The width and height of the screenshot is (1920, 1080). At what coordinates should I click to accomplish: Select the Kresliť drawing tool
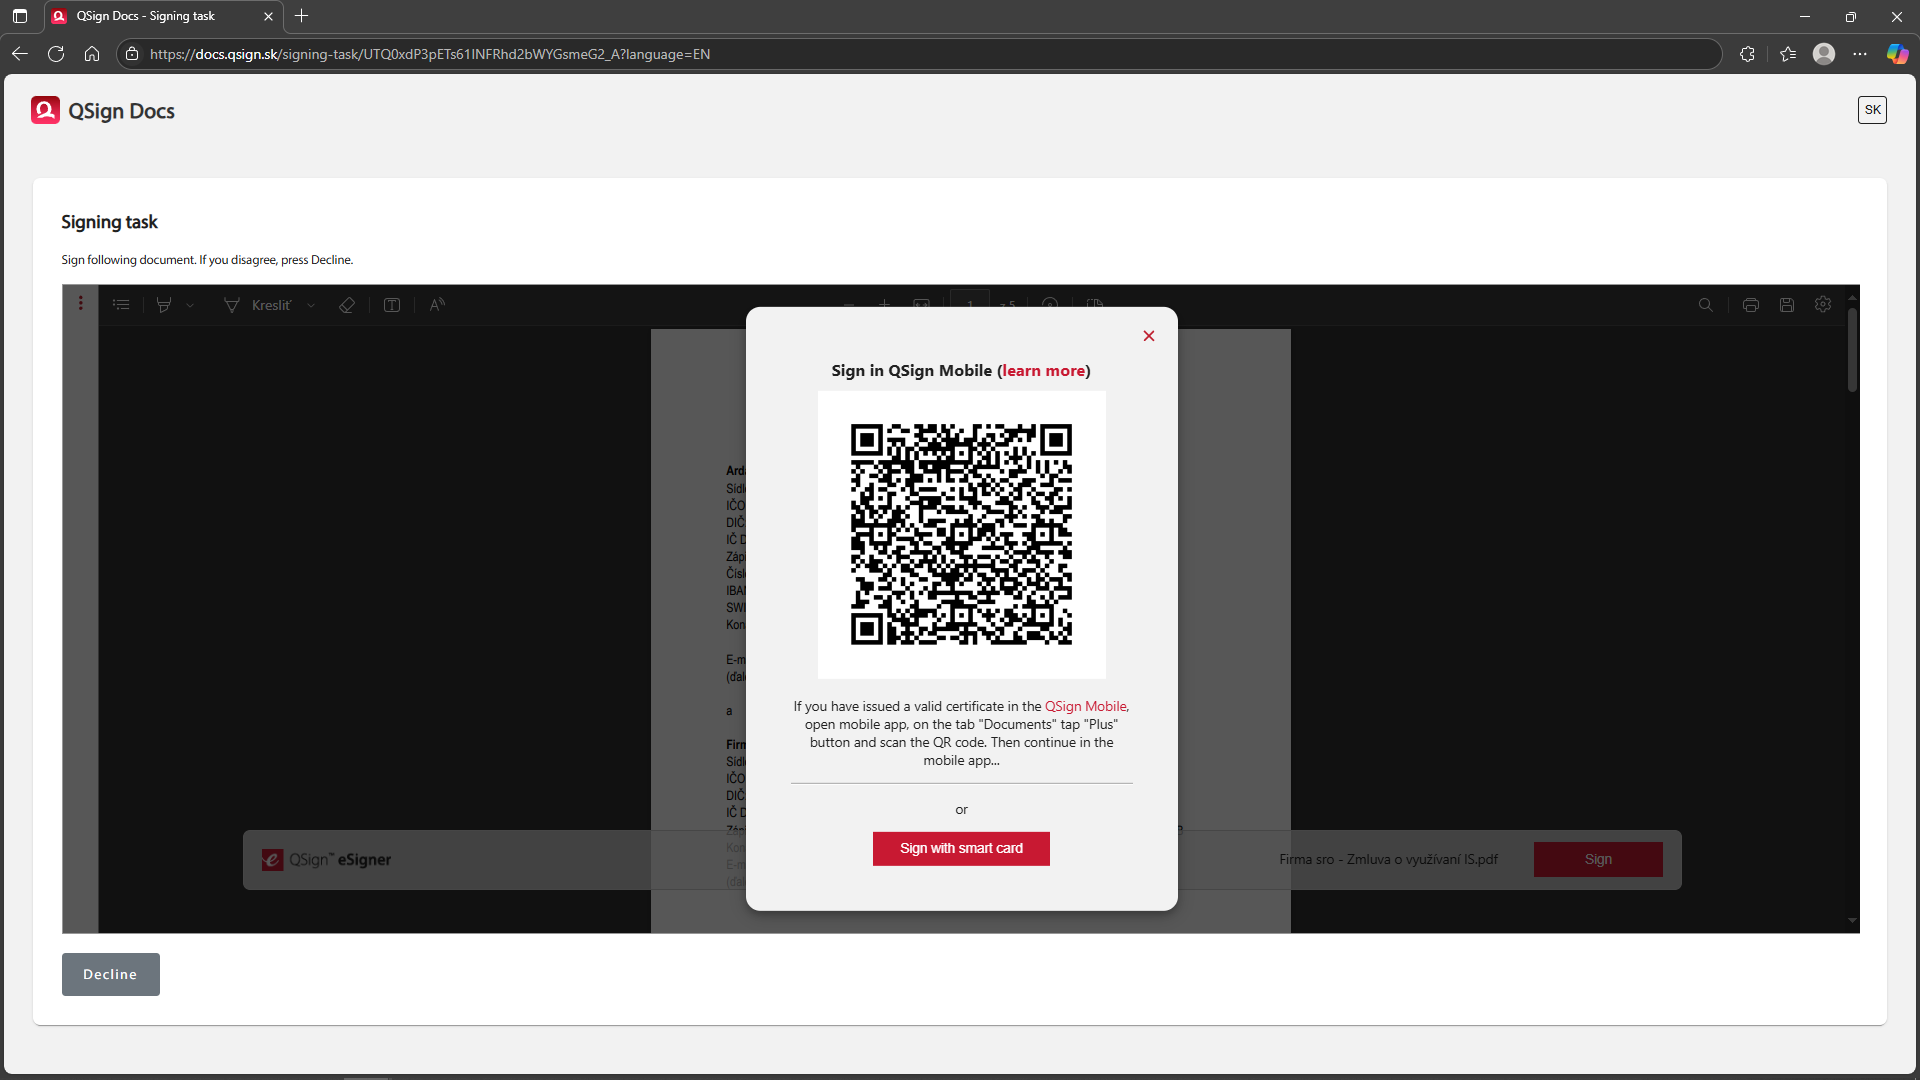(258, 305)
